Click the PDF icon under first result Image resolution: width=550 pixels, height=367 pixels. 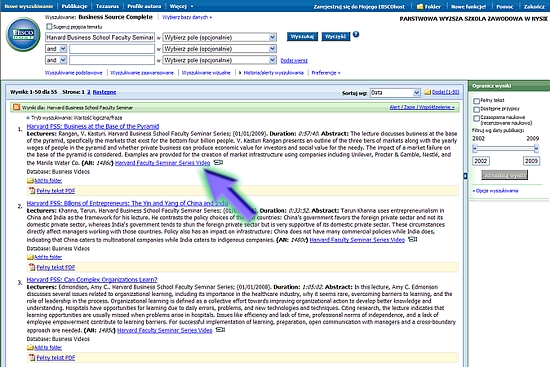pyautogui.click(x=32, y=191)
